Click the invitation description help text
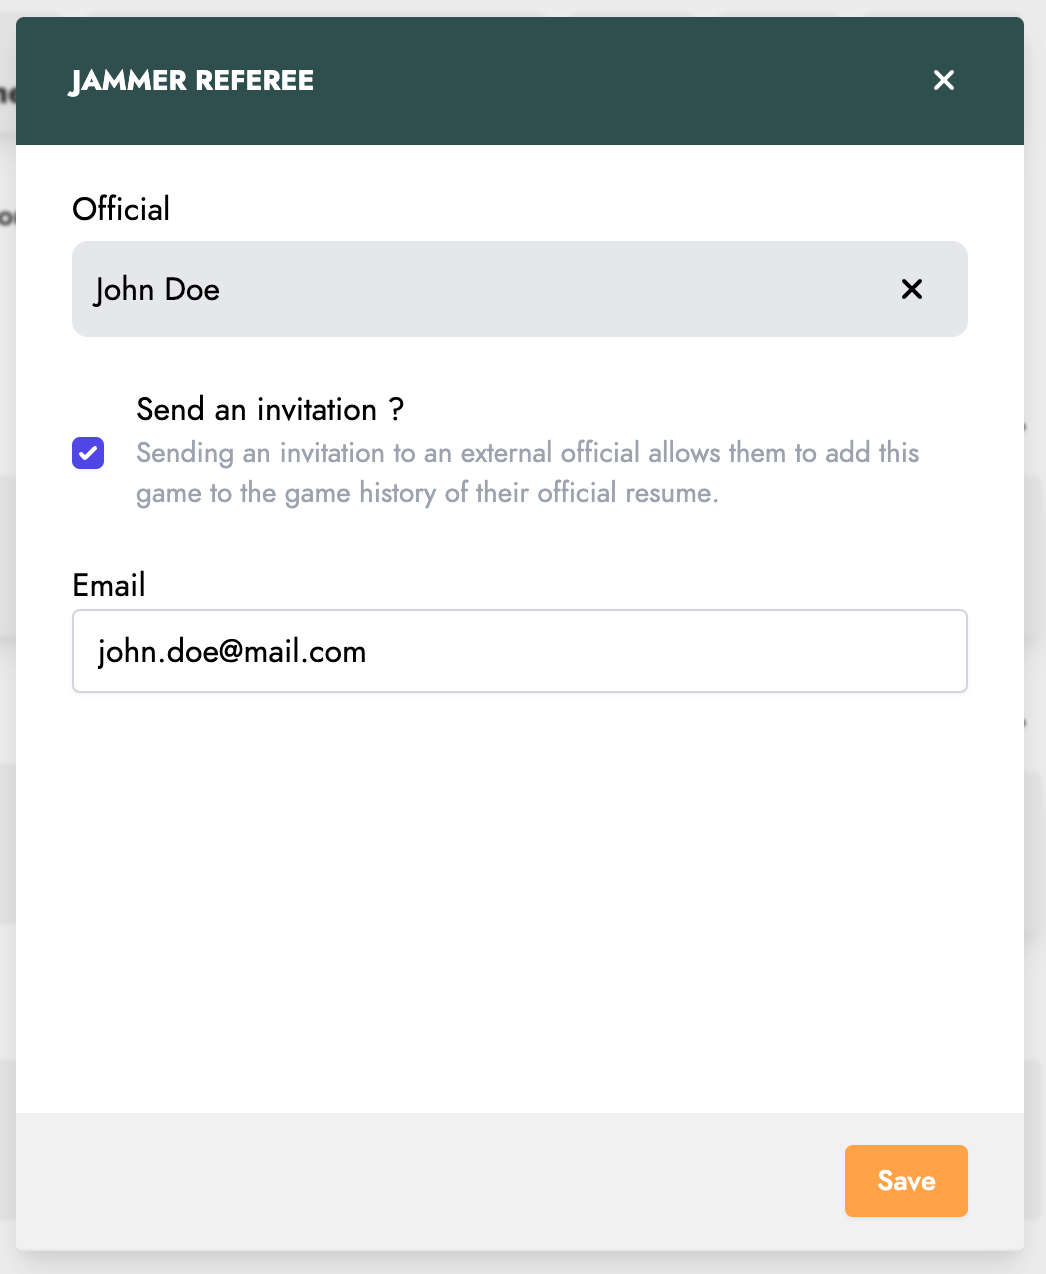1046x1274 pixels. pos(527,473)
